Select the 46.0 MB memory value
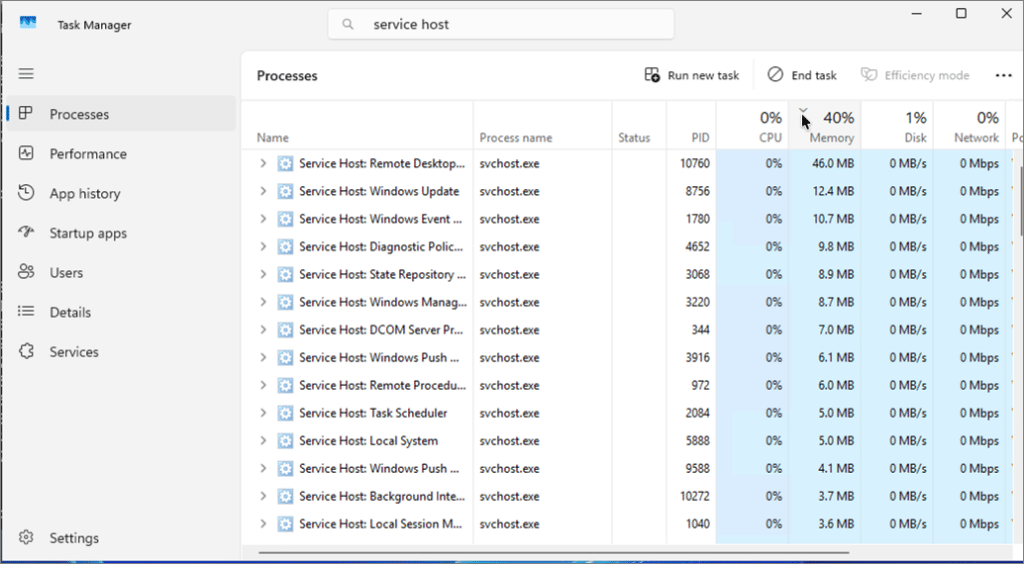The height and width of the screenshot is (564, 1024). 833,163
